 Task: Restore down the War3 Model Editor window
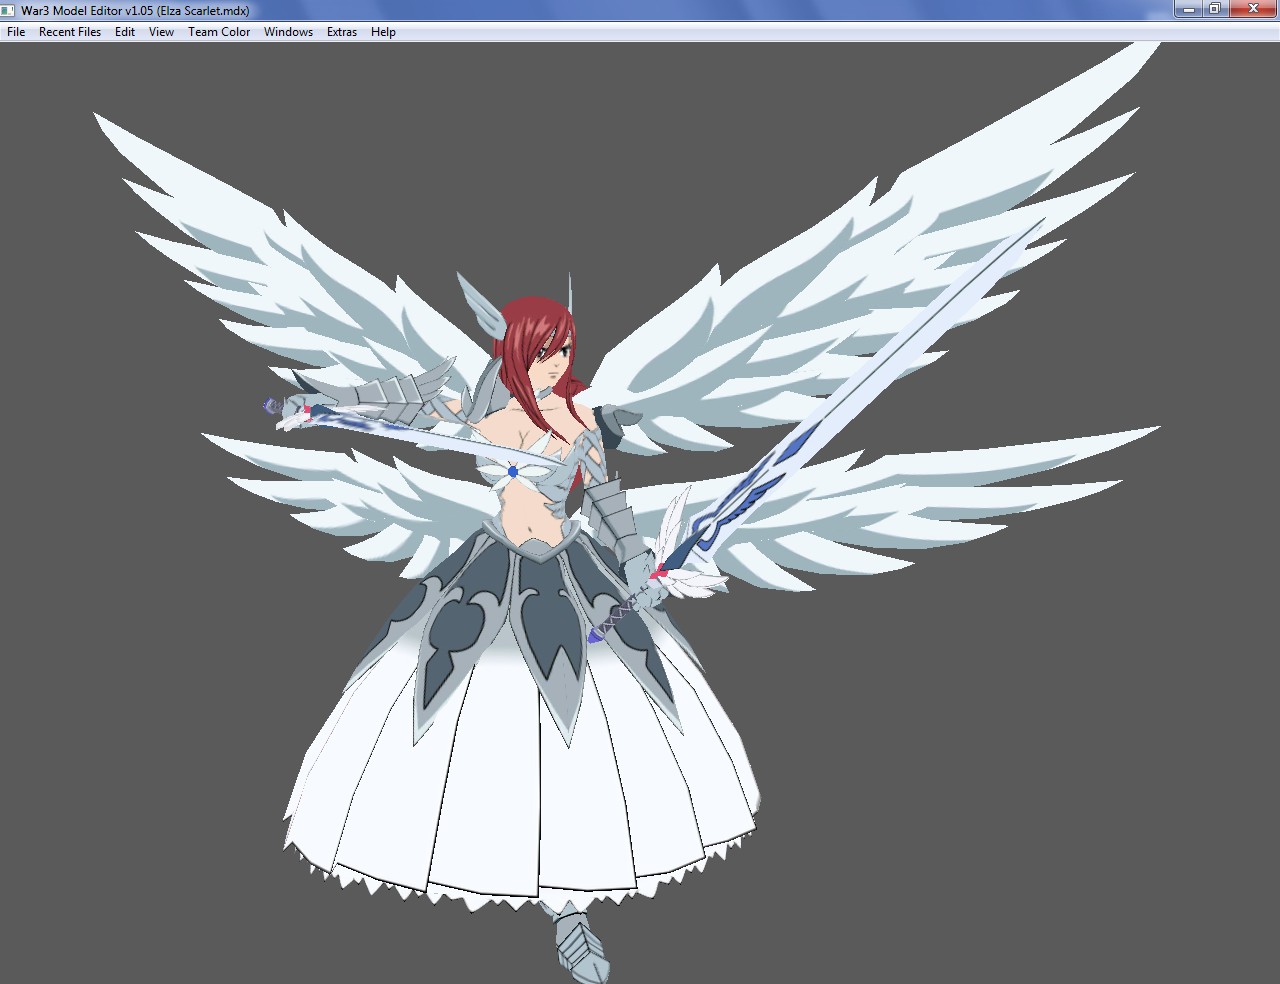point(1214,9)
